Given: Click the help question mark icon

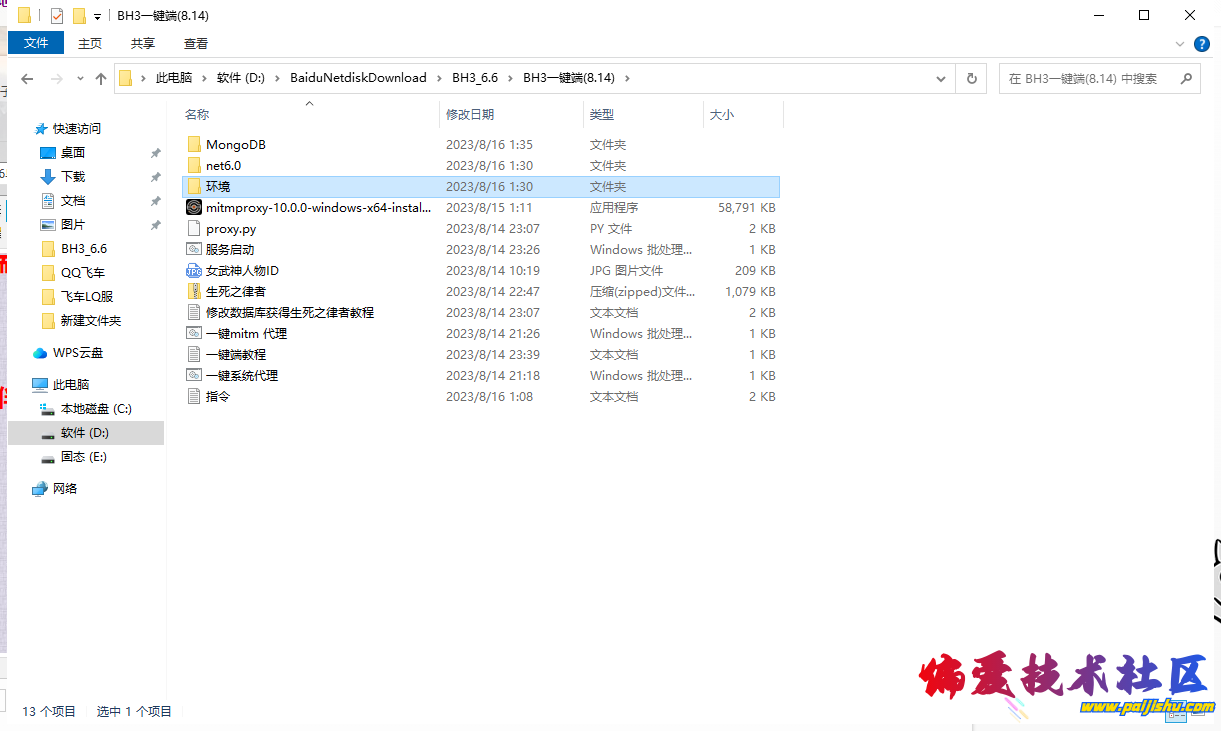Looking at the screenshot, I should (x=1202, y=44).
